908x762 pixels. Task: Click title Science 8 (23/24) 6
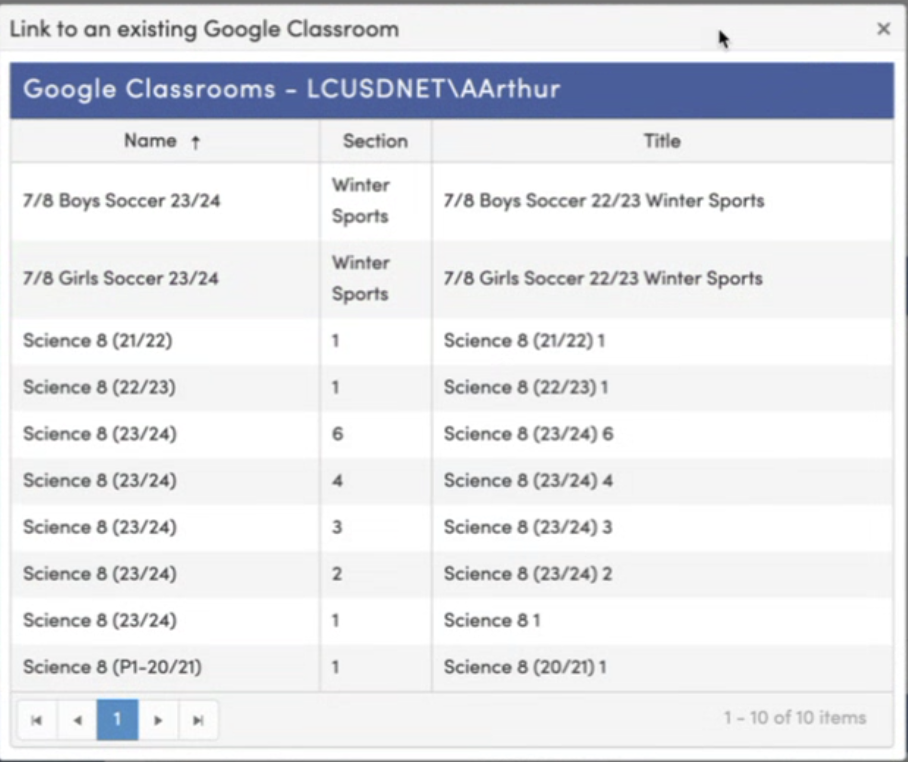tap(529, 434)
